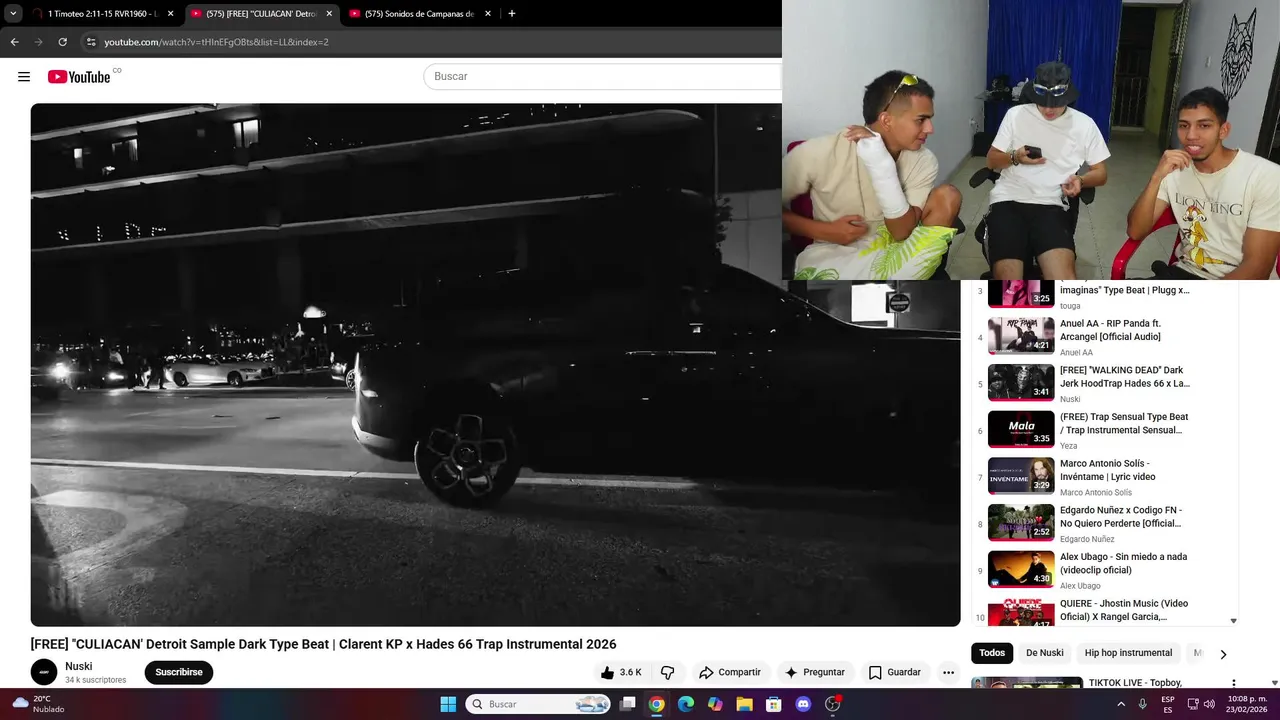Screen dimensions: 1280x720
Task: Ask about video with Preguntar
Action: point(815,672)
